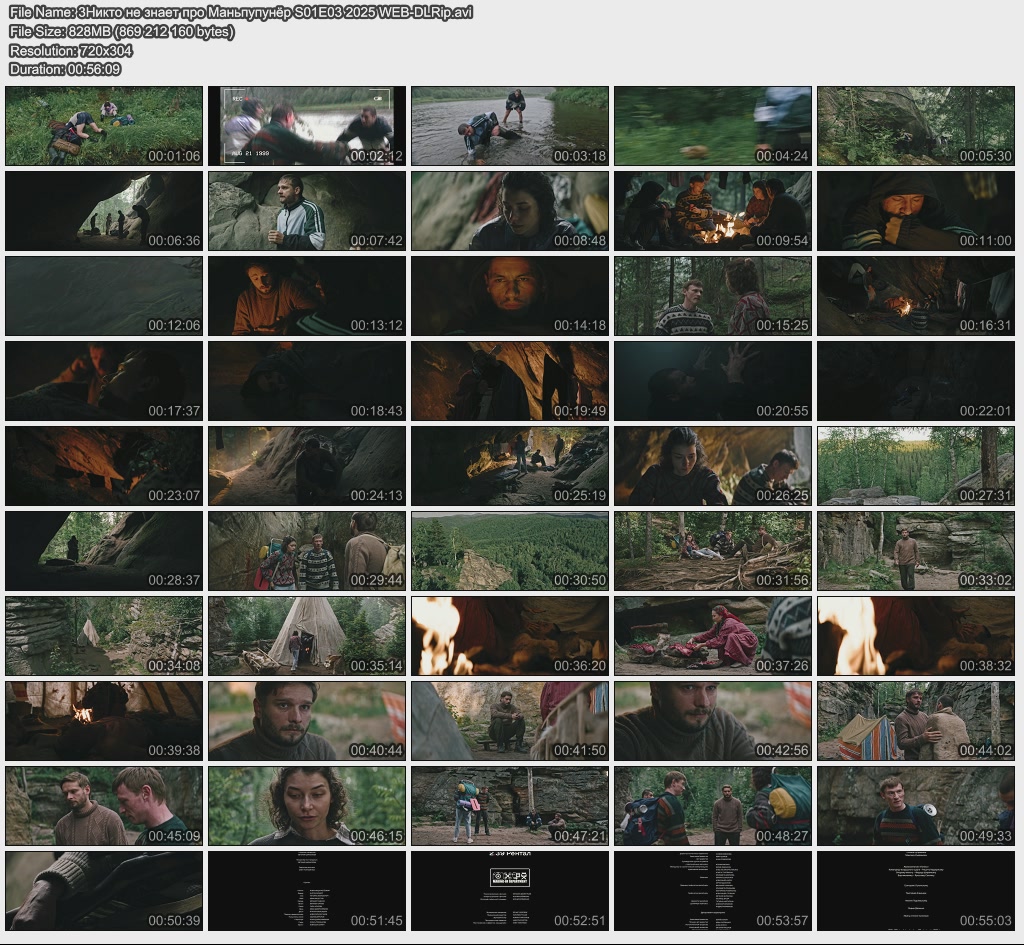Open the aerial forest view at 00:30:50

[510, 551]
